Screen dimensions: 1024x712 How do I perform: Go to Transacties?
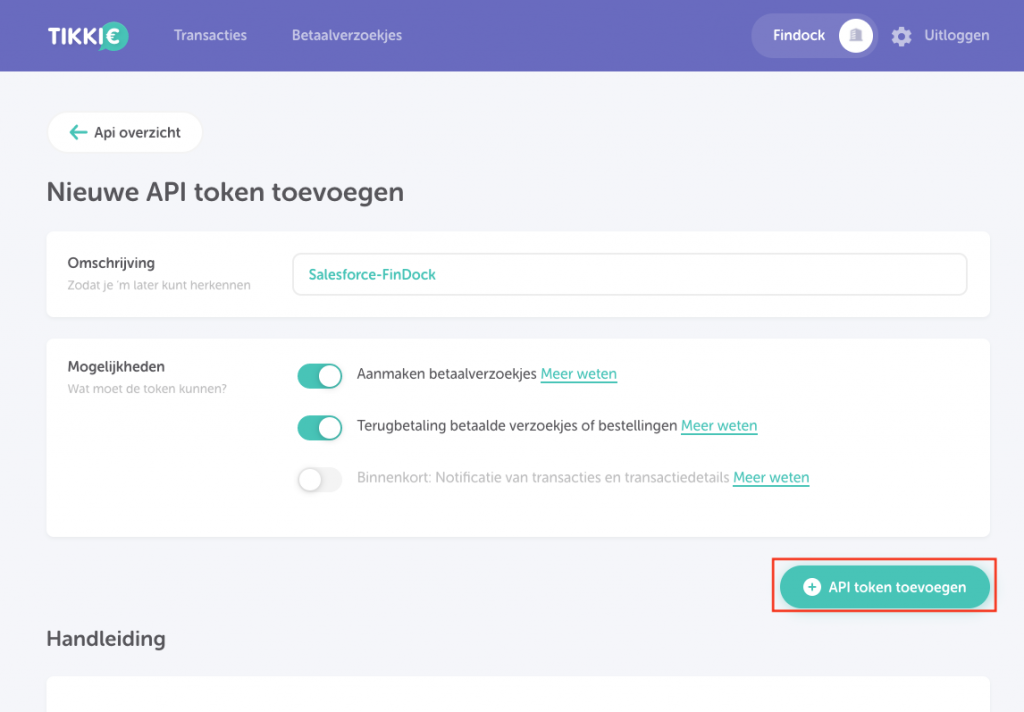(210, 35)
